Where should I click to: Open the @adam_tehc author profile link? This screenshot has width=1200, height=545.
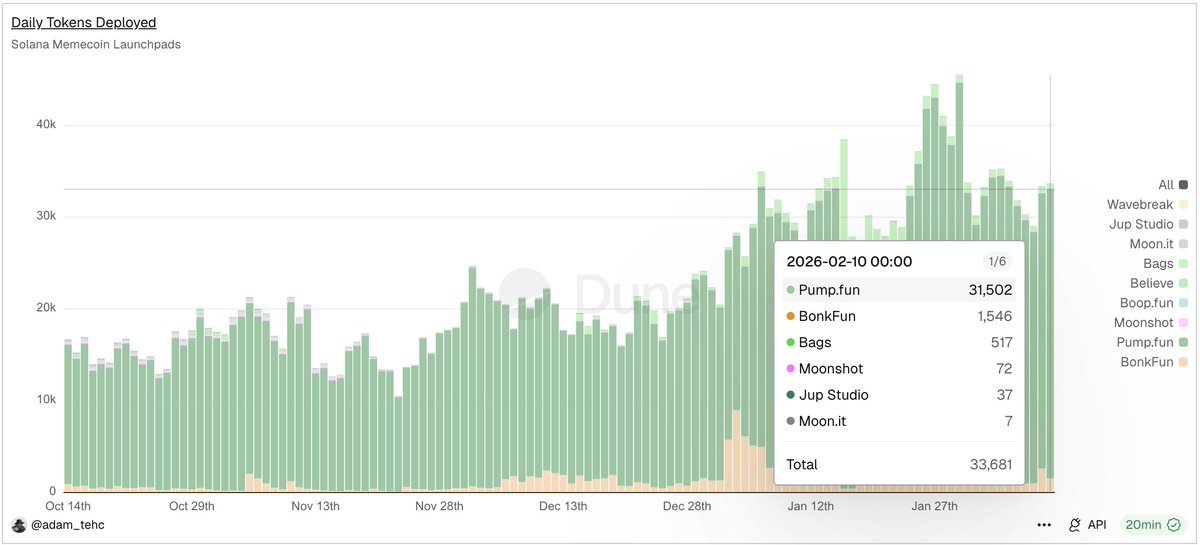67,525
